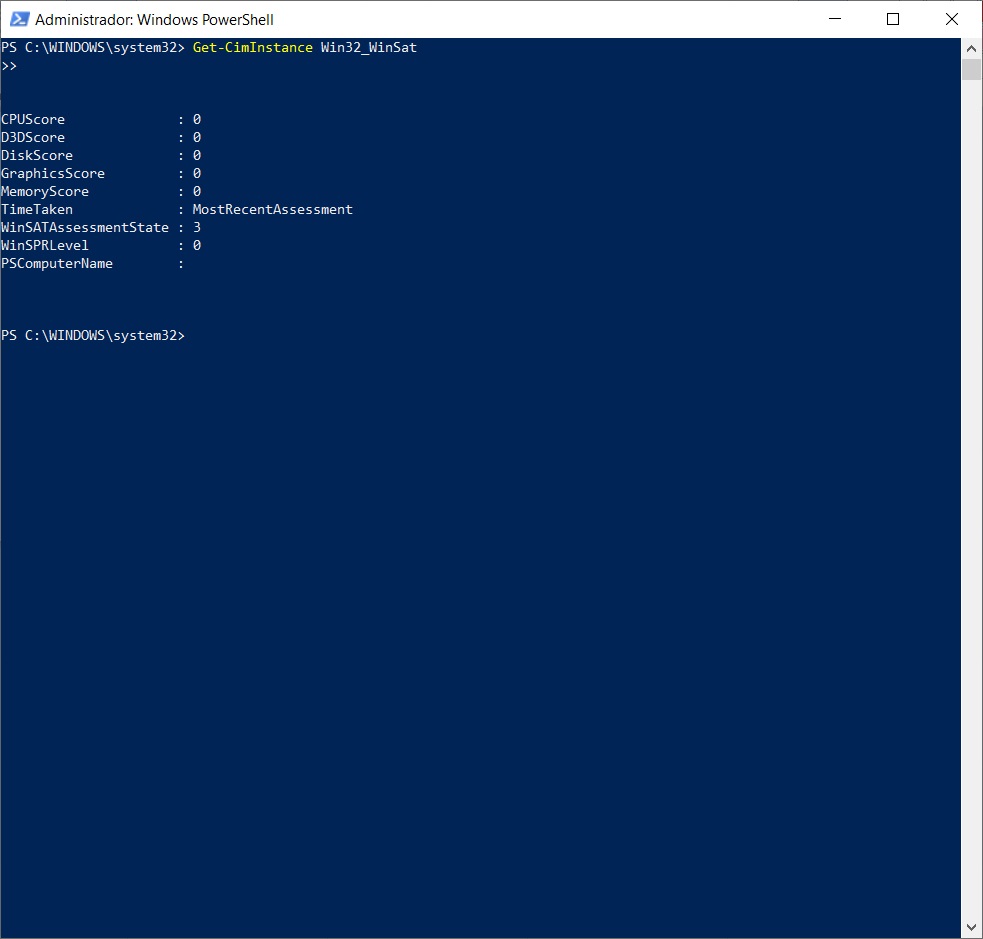Click the scrollbar down arrow

click(x=971, y=927)
